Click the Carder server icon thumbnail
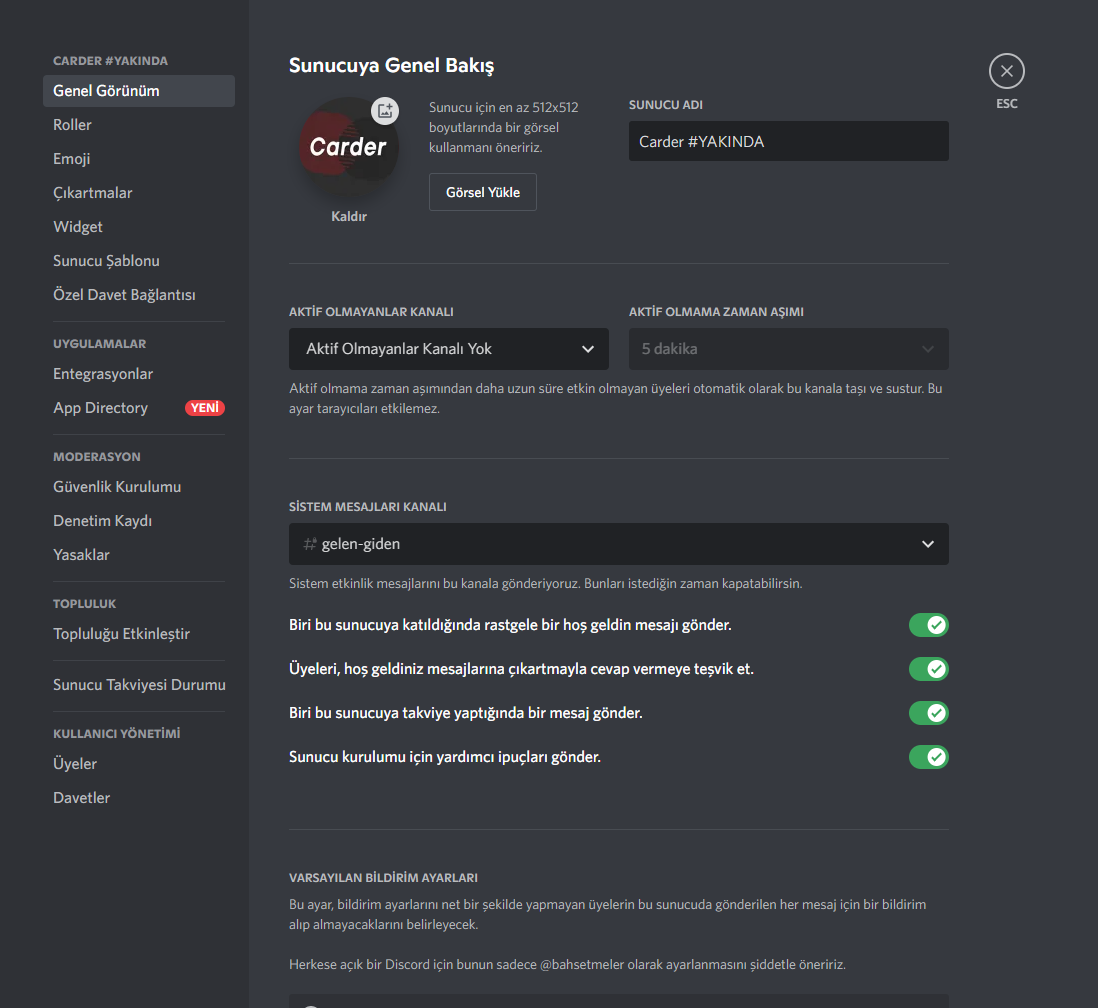Image resolution: width=1098 pixels, height=1008 pixels. (x=349, y=146)
